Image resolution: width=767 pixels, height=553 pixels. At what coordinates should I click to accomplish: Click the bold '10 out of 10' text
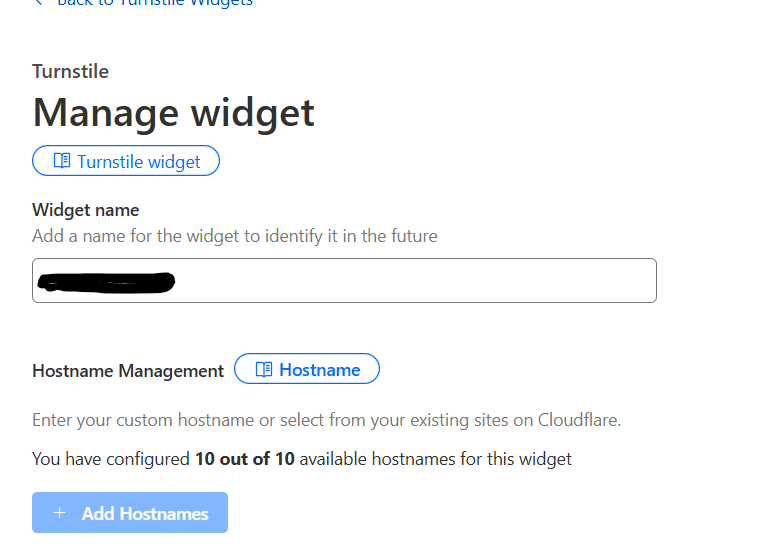pos(245,459)
